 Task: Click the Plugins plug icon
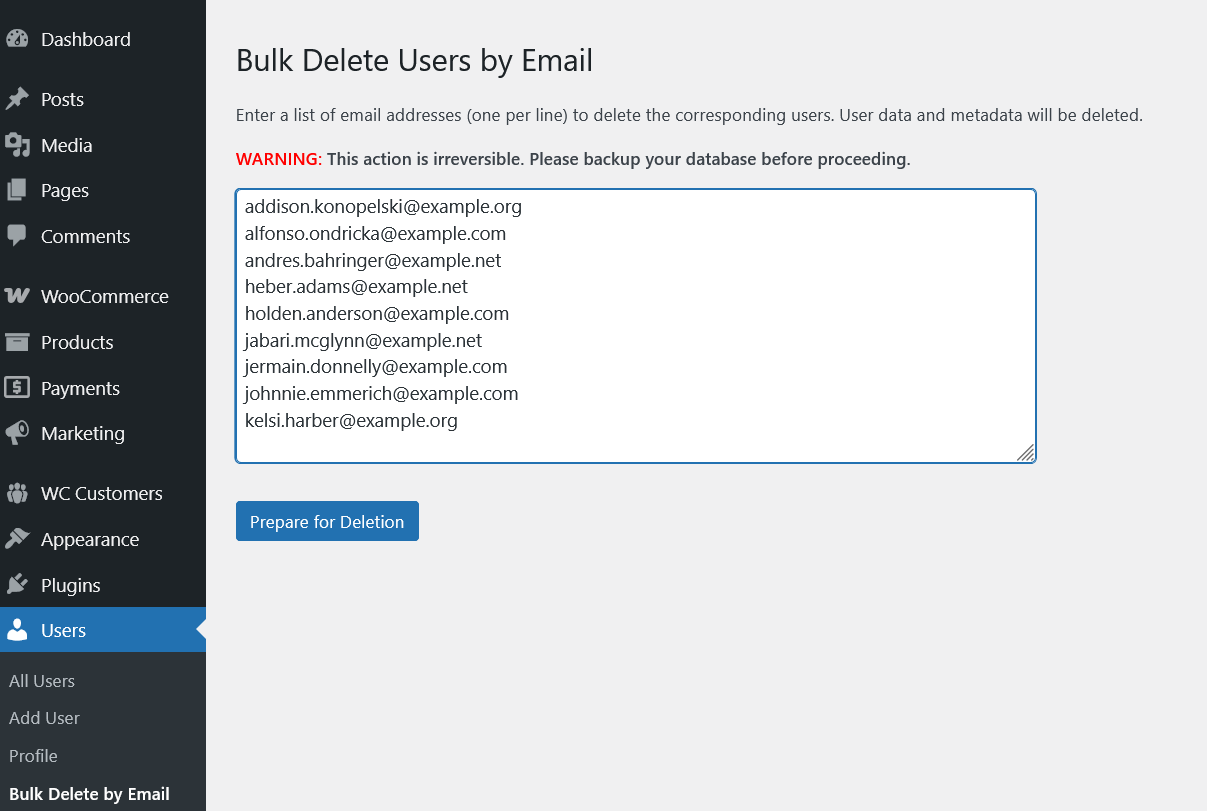17,586
